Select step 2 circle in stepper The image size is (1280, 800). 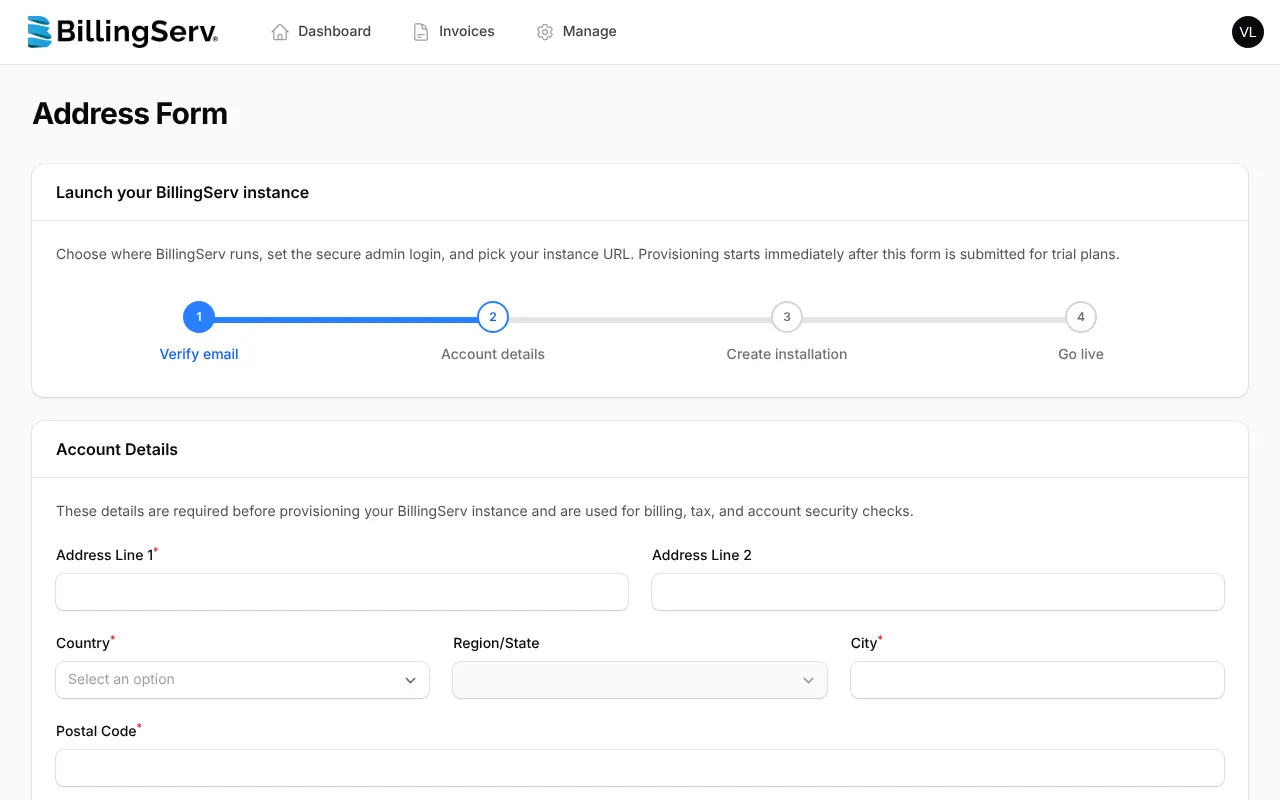click(493, 317)
